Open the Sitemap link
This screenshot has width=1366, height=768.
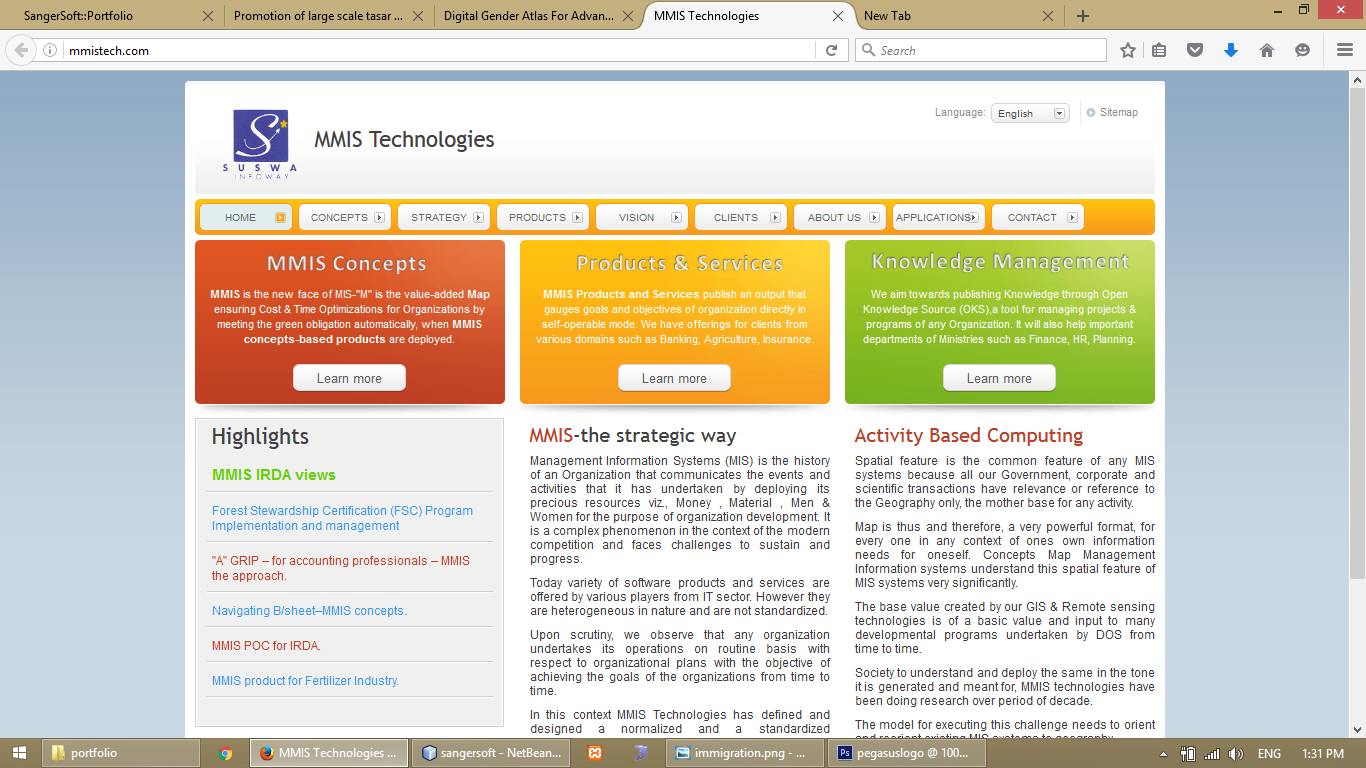coord(1118,112)
